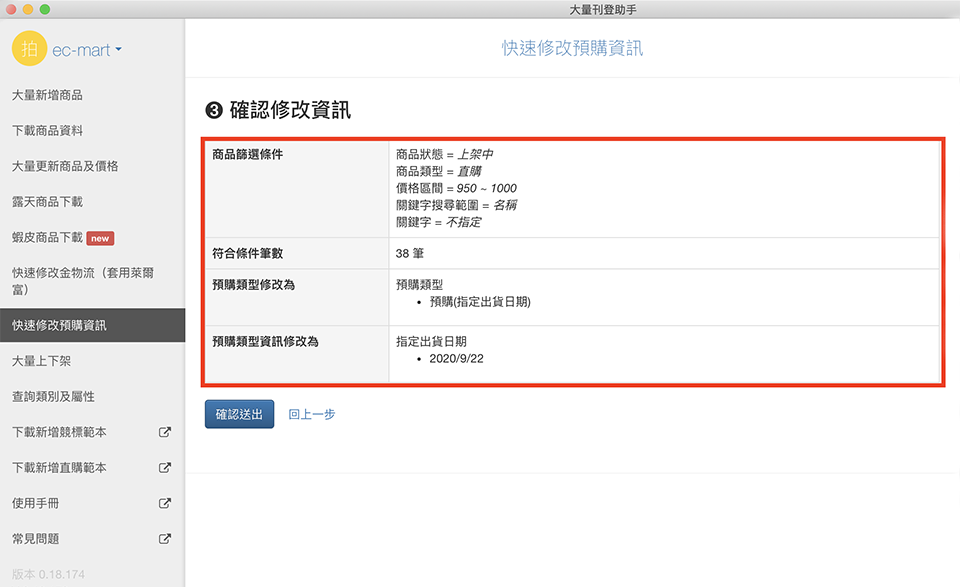The height and width of the screenshot is (587, 960).
Task: Go to 查詢類別及屬性
Action: 53,397
